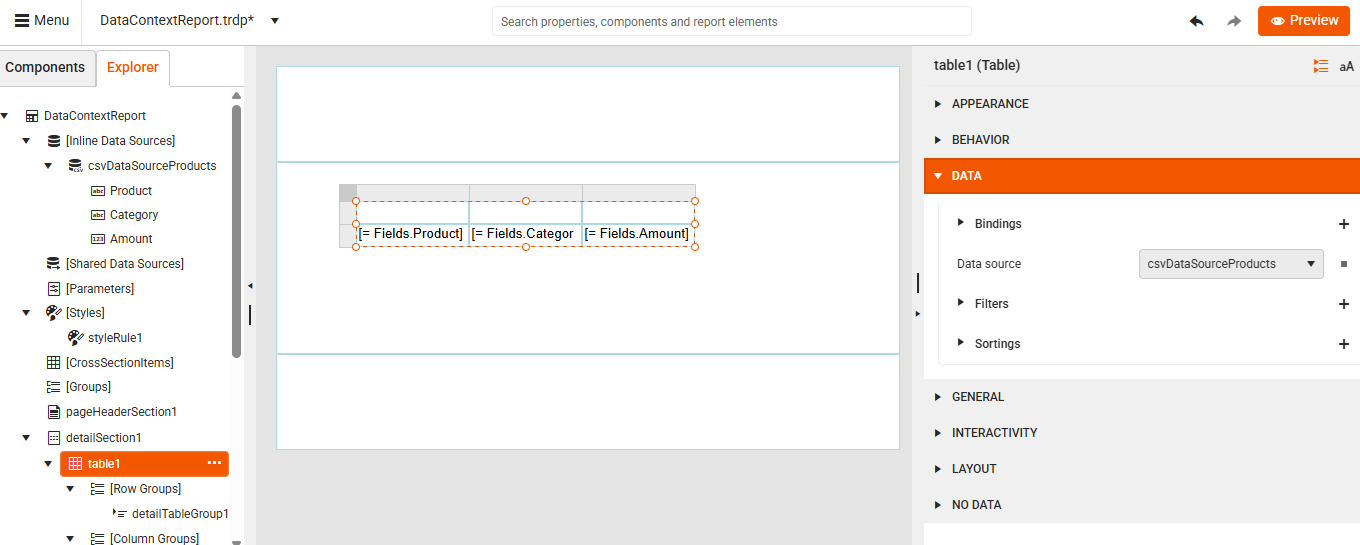Screen dimensions: 1360x545
Task: Expand the APPEARANCE section
Action: pyautogui.click(x=990, y=104)
